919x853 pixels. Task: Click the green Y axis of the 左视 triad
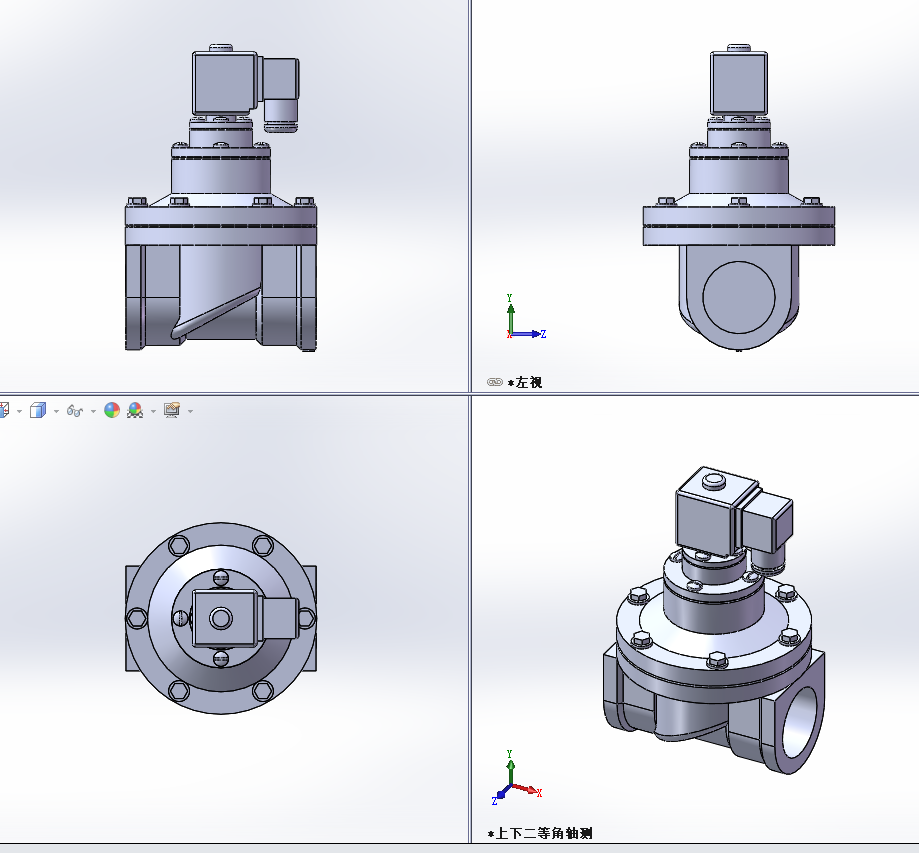point(510,317)
